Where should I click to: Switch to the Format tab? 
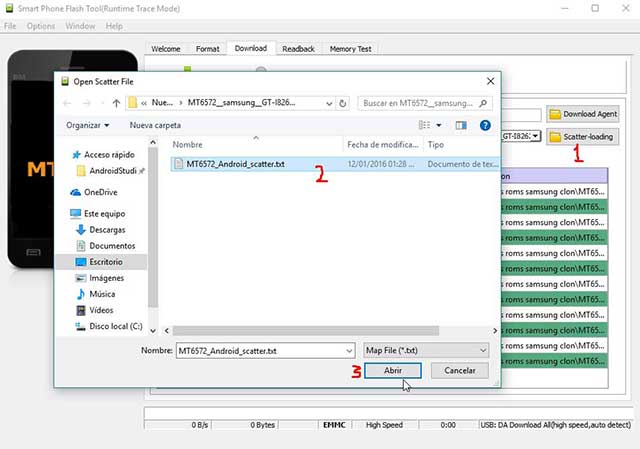(207, 49)
